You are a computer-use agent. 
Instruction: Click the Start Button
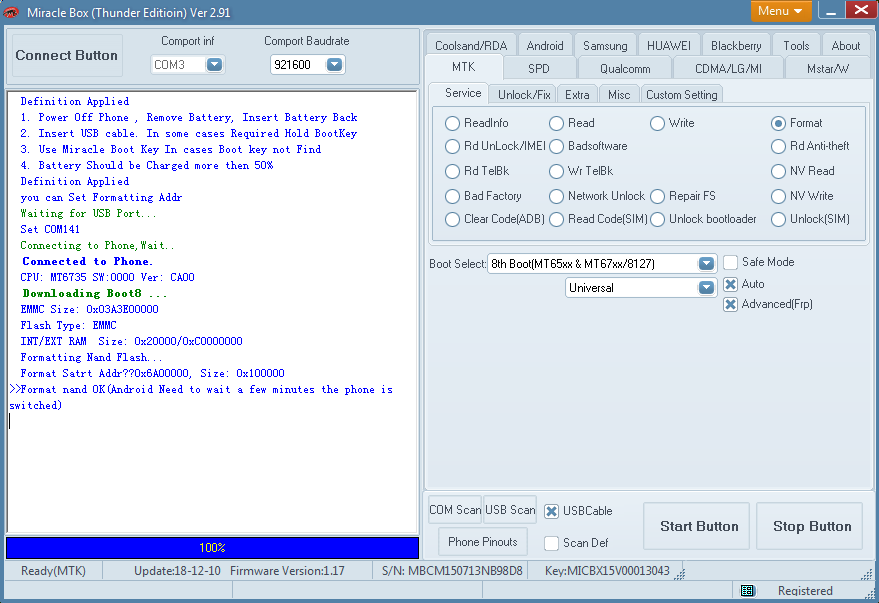[696, 526]
